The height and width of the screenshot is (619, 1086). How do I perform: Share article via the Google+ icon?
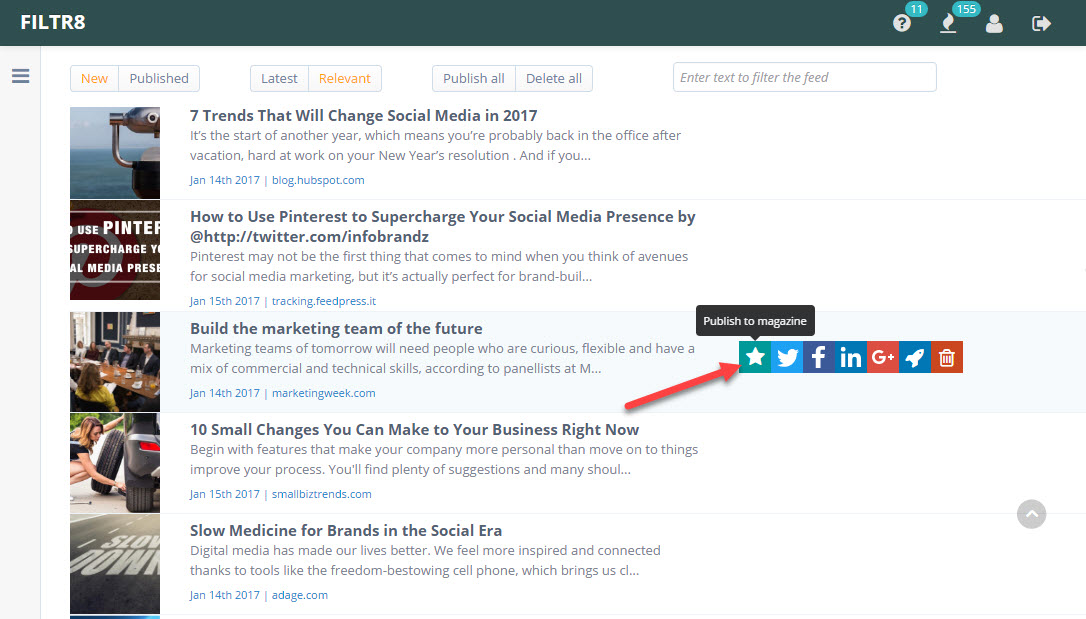pos(883,357)
